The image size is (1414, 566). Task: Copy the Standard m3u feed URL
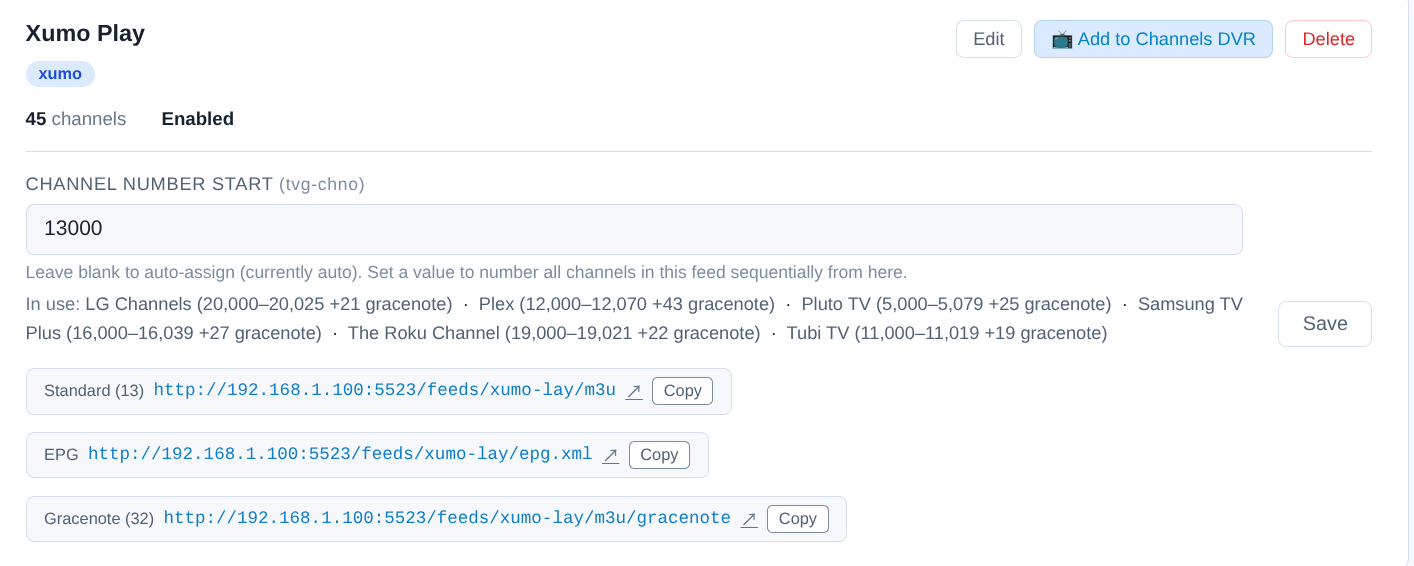point(682,391)
